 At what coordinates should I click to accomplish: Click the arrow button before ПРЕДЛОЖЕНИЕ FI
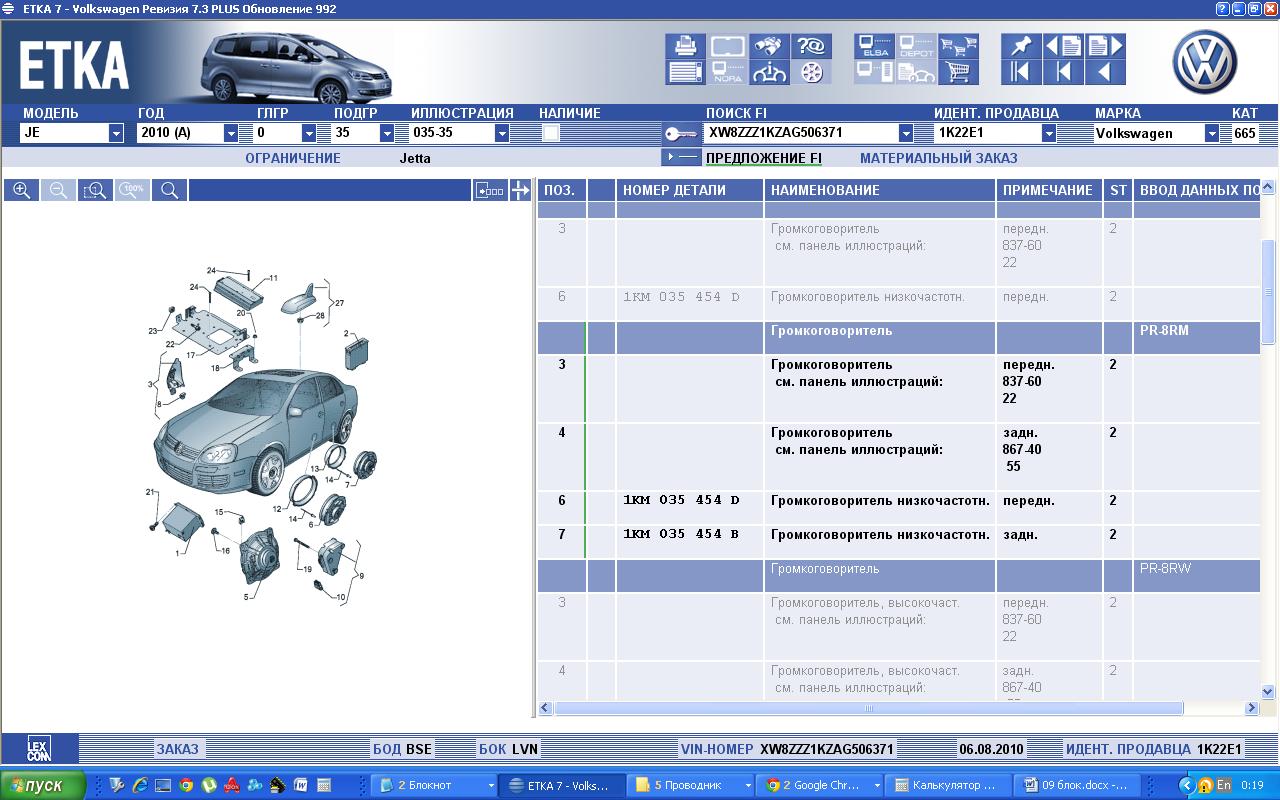(681, 157)
